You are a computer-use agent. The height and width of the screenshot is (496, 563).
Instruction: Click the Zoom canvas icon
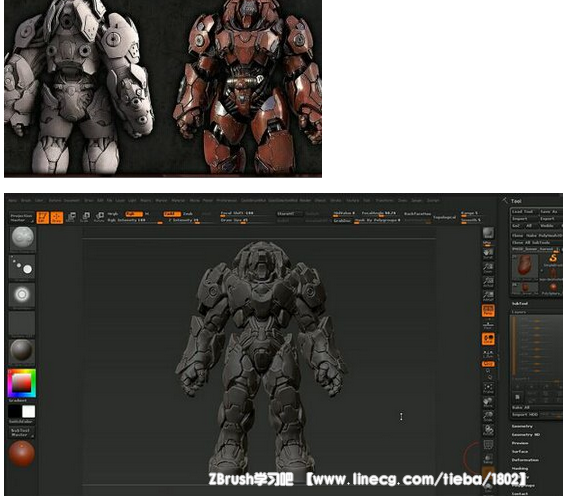[x=488, y=268]
